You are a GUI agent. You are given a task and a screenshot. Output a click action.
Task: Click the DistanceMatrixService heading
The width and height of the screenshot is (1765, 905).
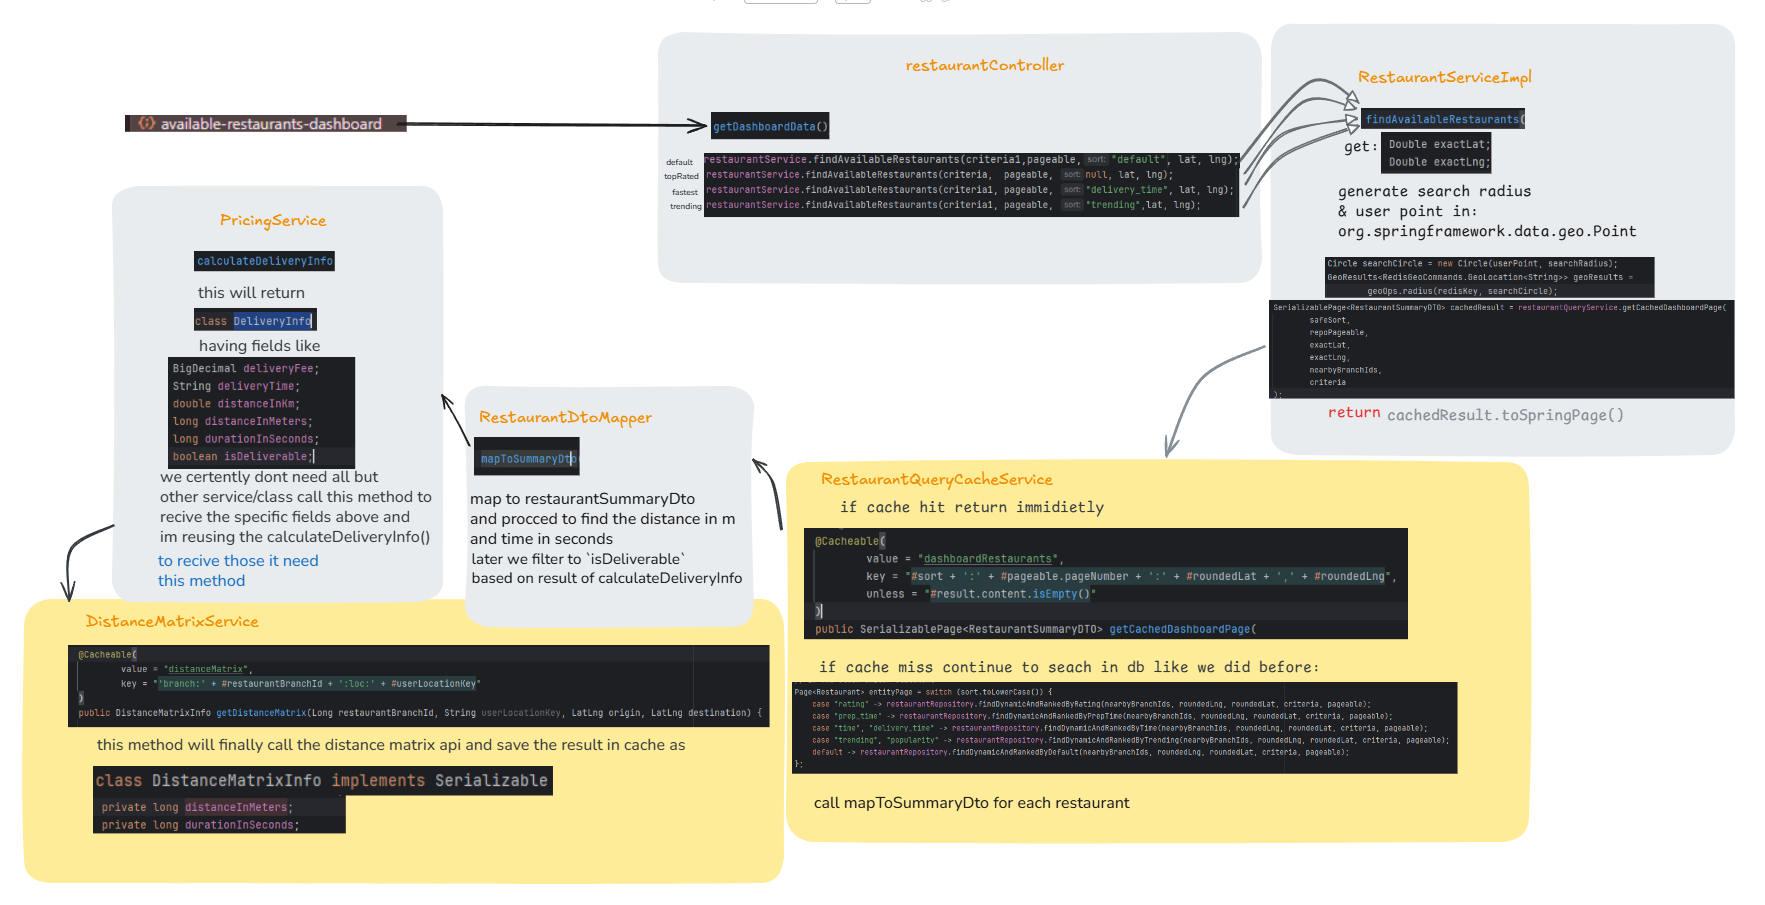(x=172, y=621)
